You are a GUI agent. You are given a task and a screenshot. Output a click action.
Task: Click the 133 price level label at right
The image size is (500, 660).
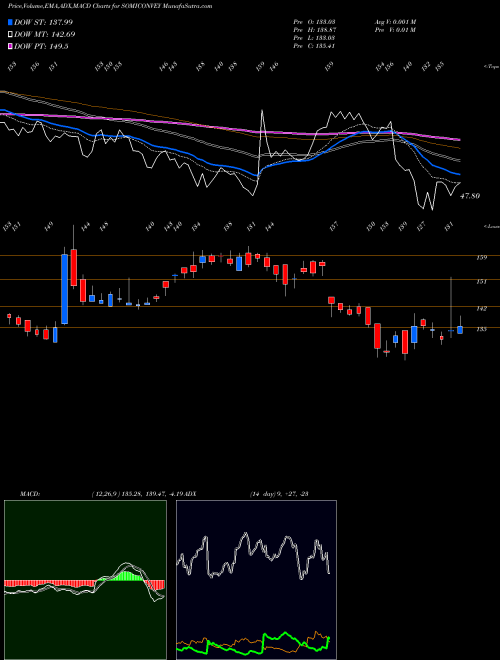coord(481,329)
